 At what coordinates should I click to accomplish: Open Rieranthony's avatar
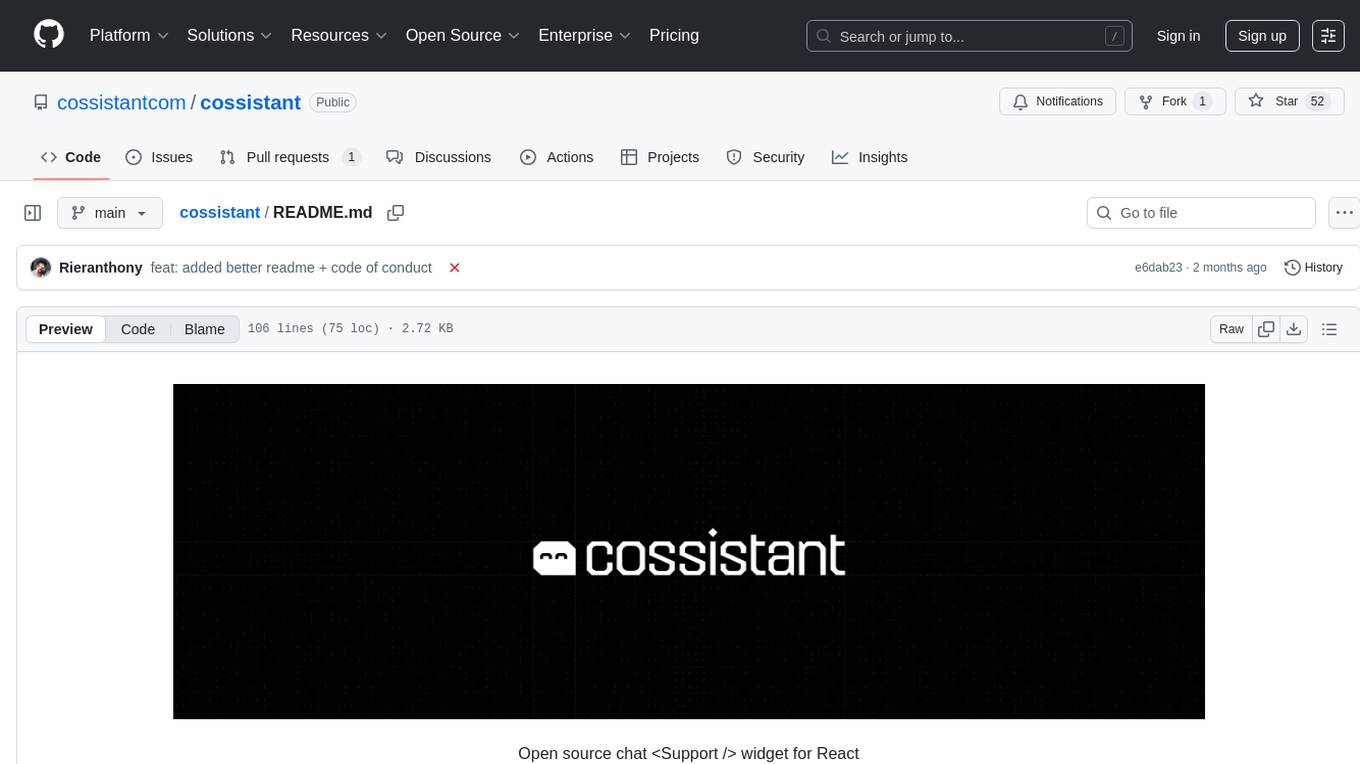pos(41,268)
